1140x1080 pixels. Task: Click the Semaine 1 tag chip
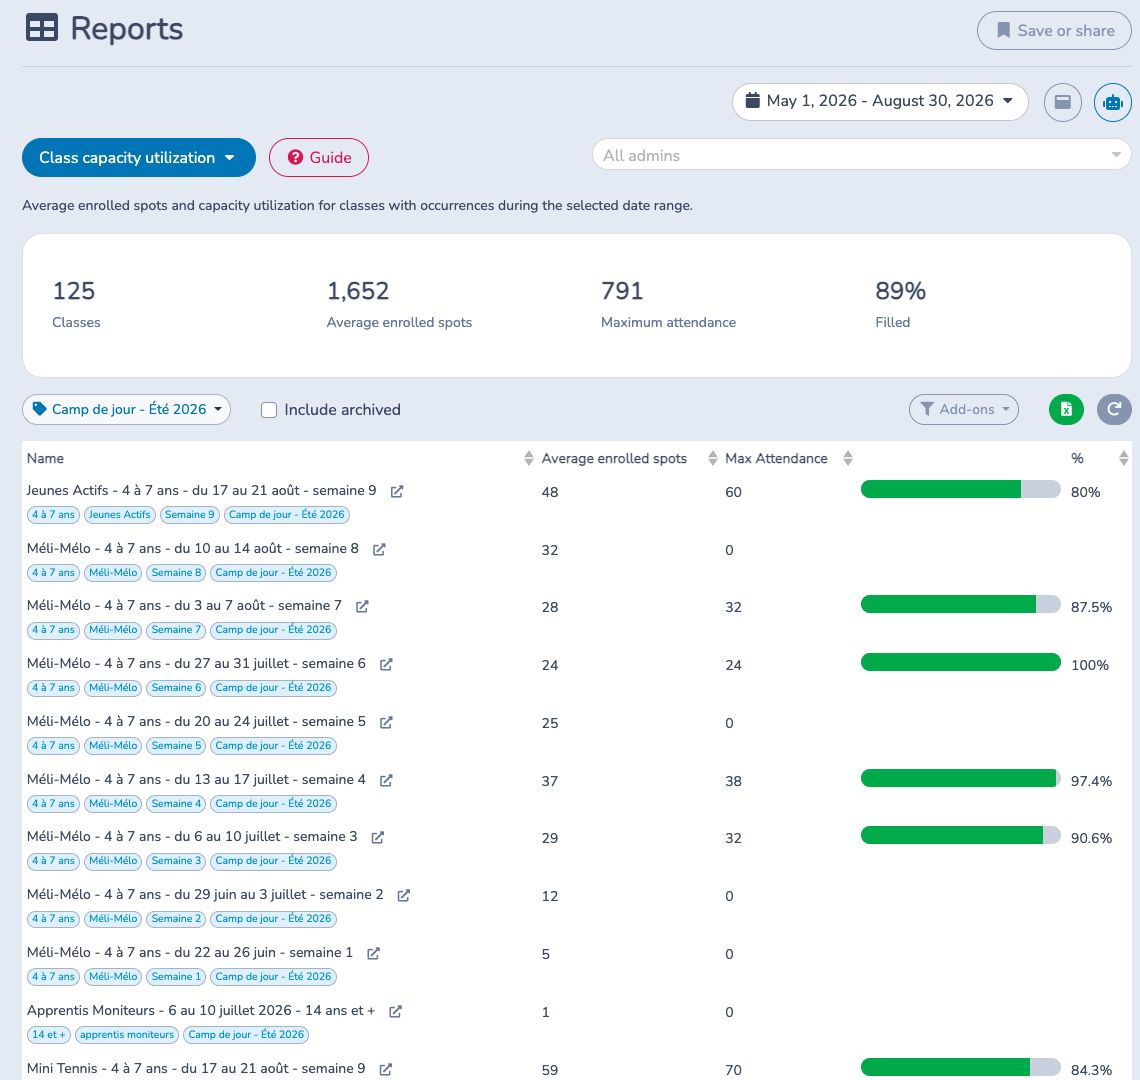coord(176,977)
